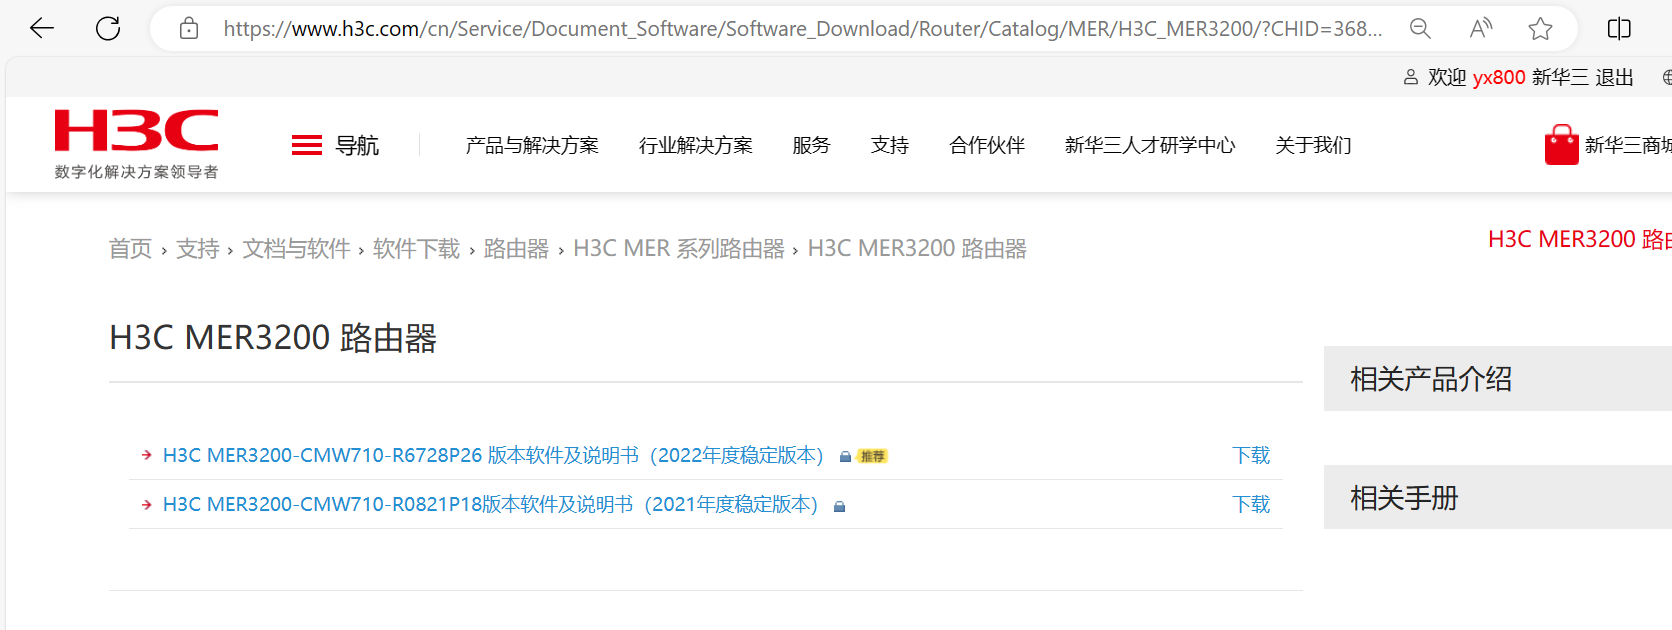Viewport: 1672px width, 630px height.
Task: Click the 导航 label
Action: pos(357,145)
